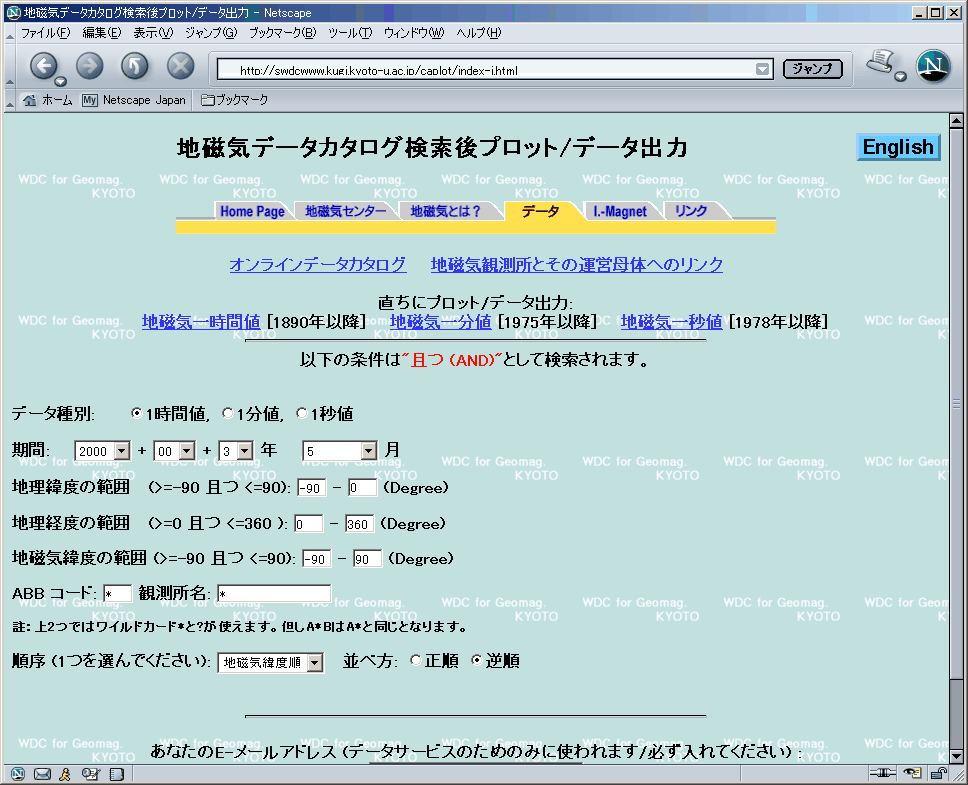Open the 3 year-digit dropdown

pyautogui.click(x=236, y=451)
